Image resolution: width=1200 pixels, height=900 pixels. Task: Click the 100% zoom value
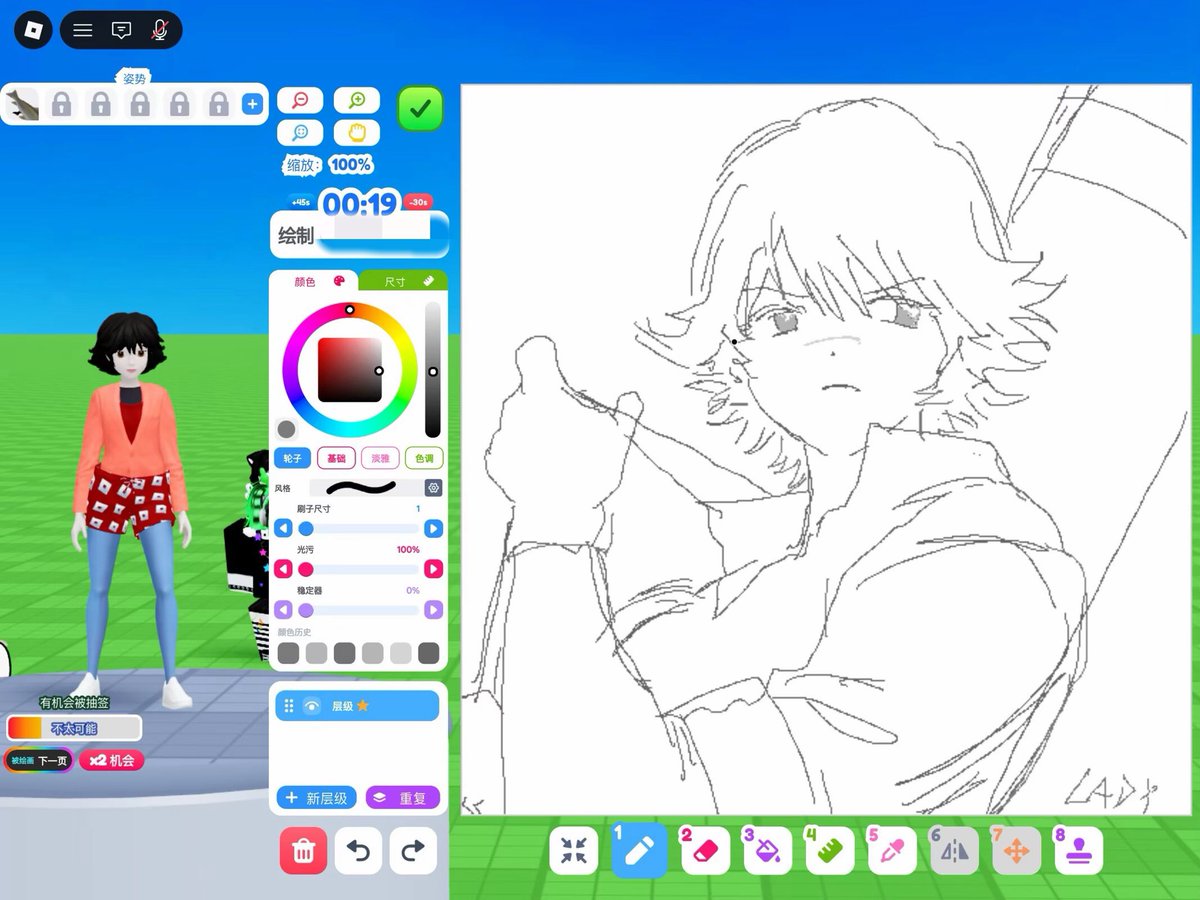tap(351, 165)
